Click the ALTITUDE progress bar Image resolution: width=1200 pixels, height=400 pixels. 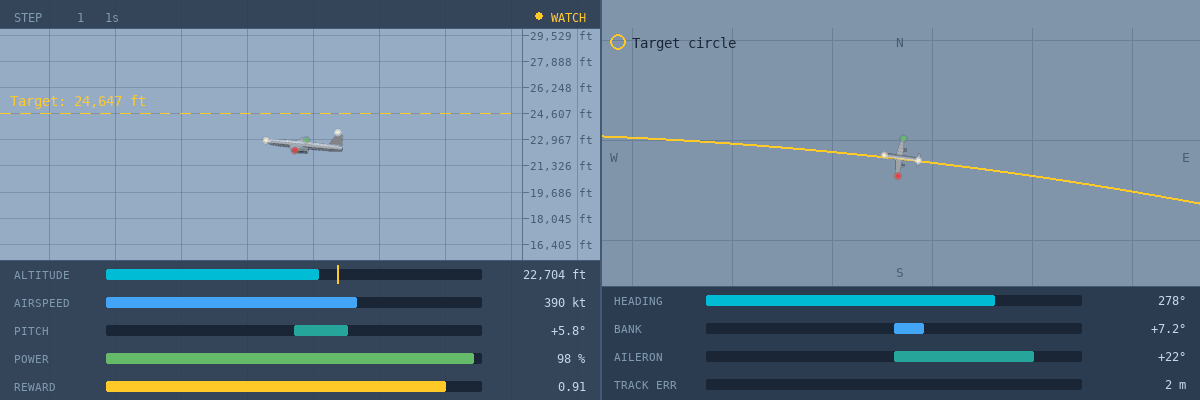[294, 274]
